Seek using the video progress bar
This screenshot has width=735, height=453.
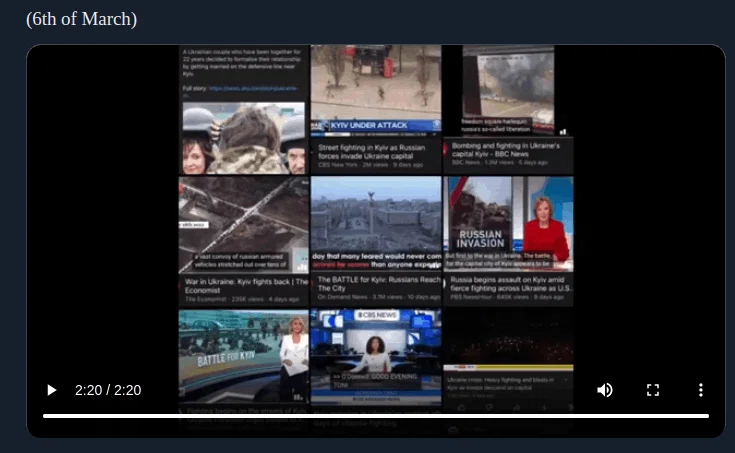coord(376,416)
